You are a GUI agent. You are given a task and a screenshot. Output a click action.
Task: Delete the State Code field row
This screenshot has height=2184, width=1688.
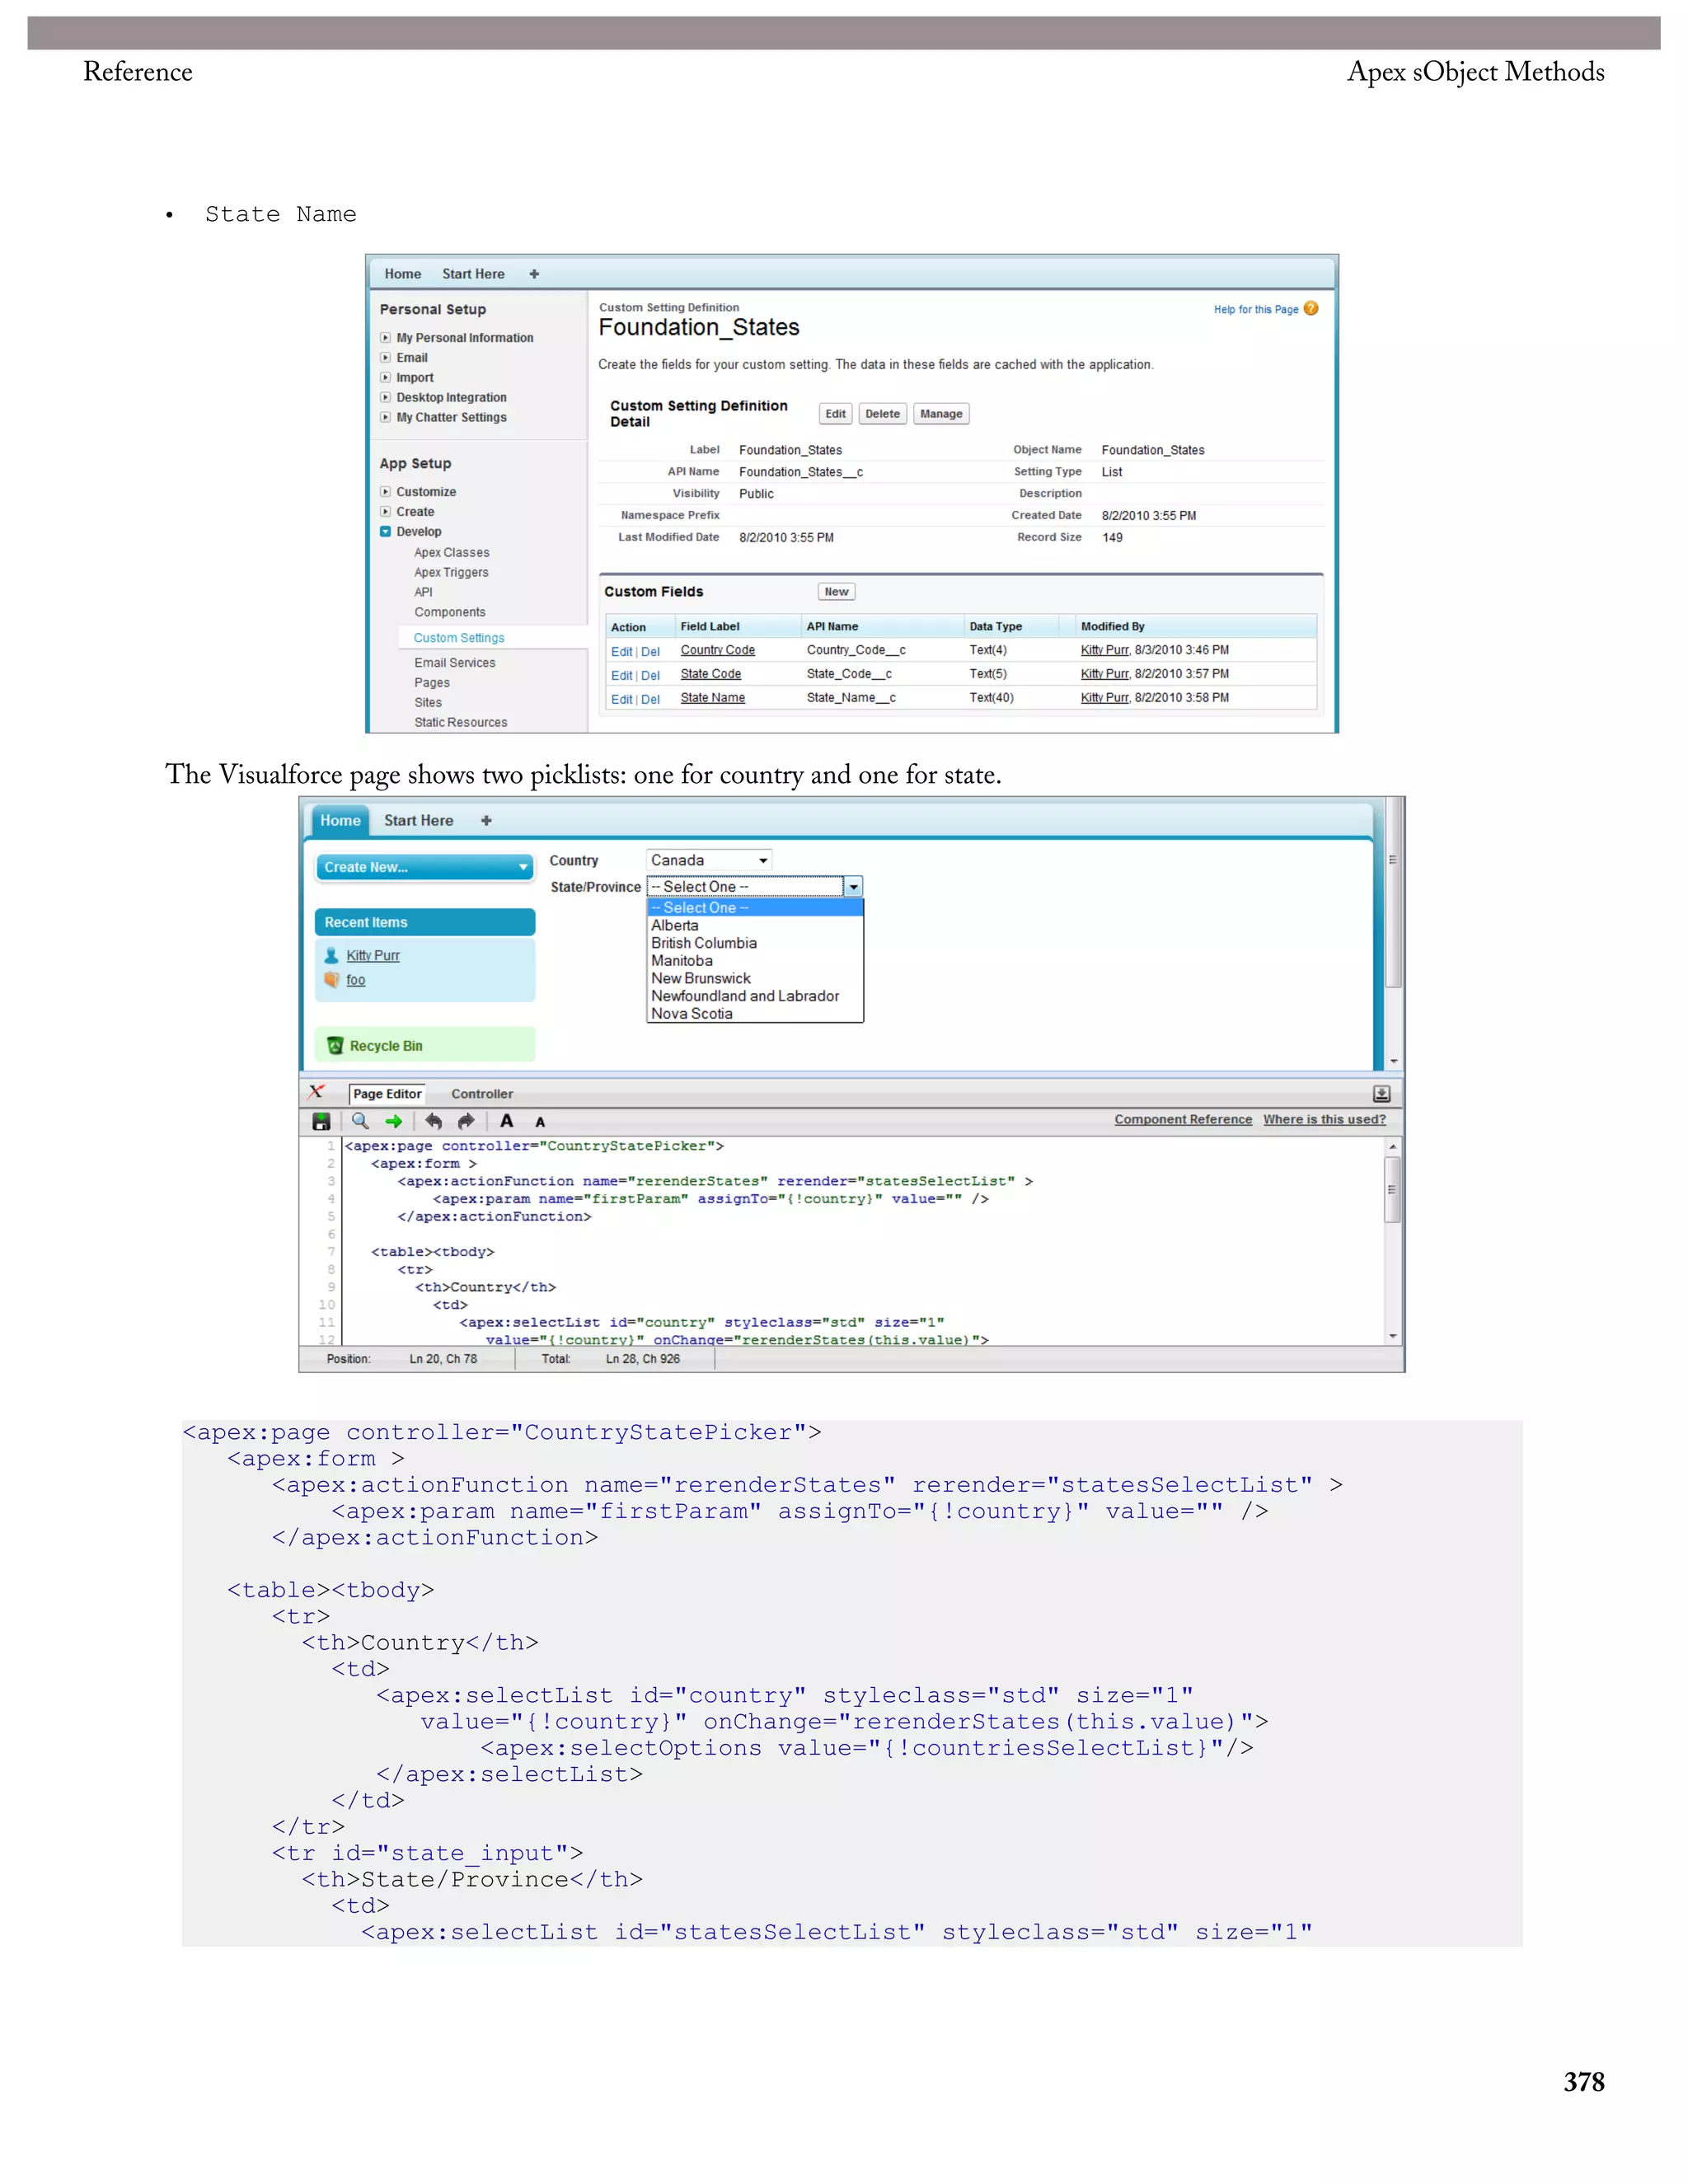tap(650, 676)
